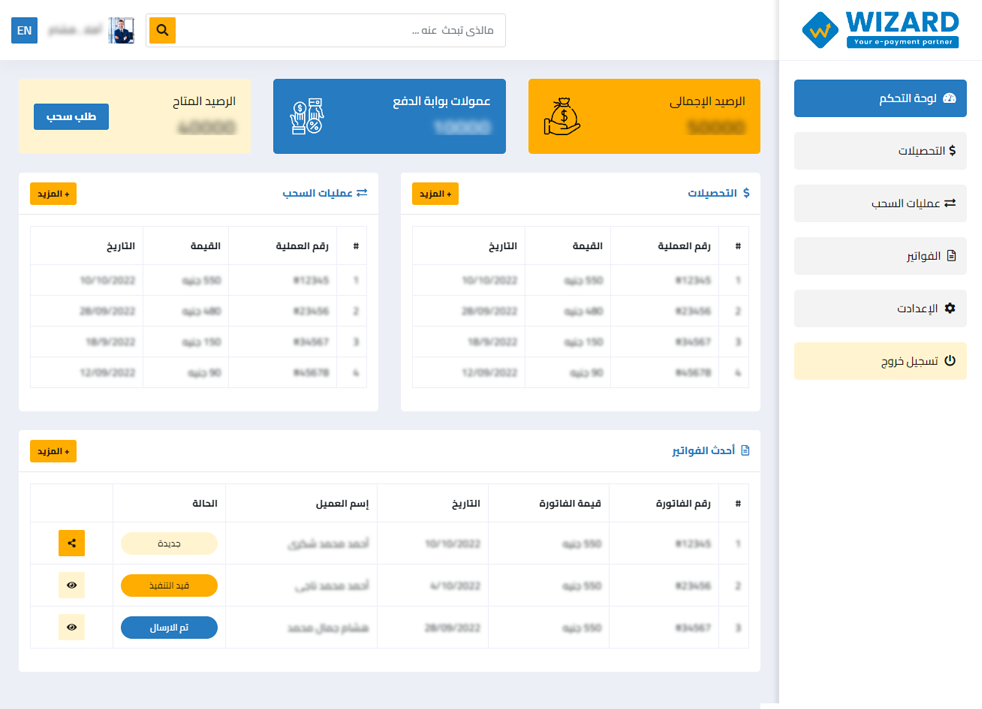Switch language with the EN button
982x709 pixels.
click(x=24, y=31)
